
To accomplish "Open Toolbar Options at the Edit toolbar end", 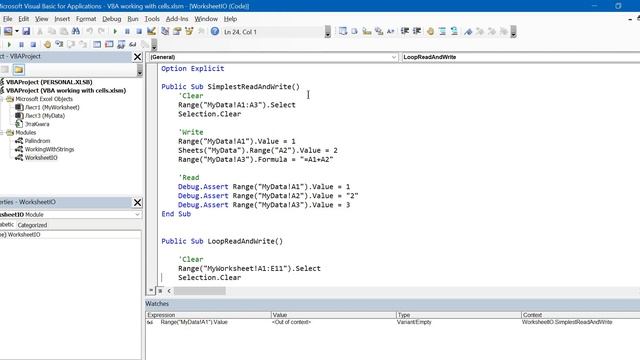I will (513, 31).
